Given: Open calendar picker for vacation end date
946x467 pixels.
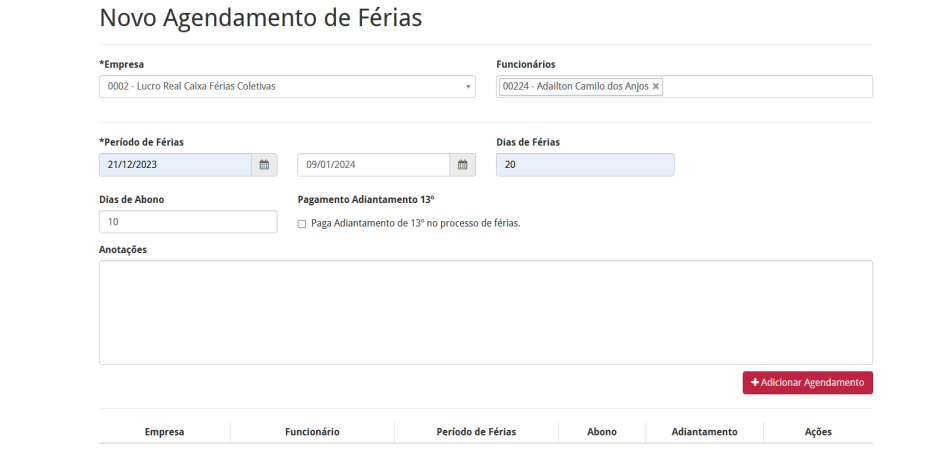Looking at the screenshot, I should tap(462, 165).
